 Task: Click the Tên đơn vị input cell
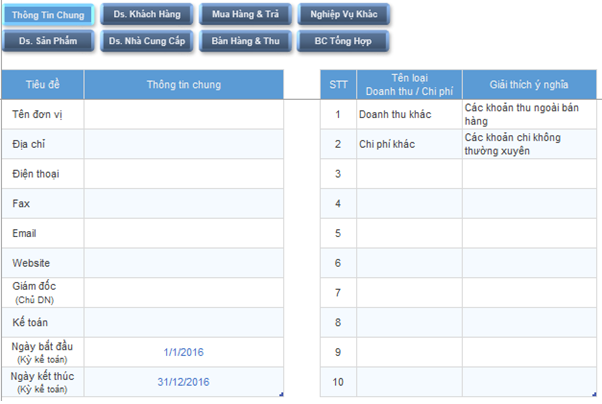(183, 114)
